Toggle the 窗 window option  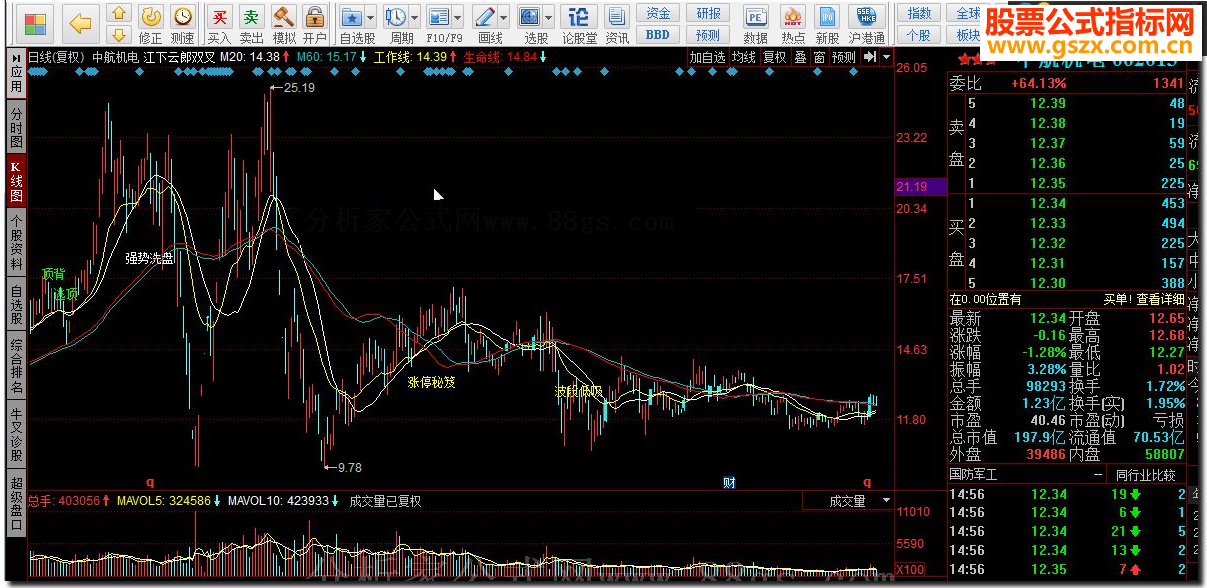tap(819, 57)
